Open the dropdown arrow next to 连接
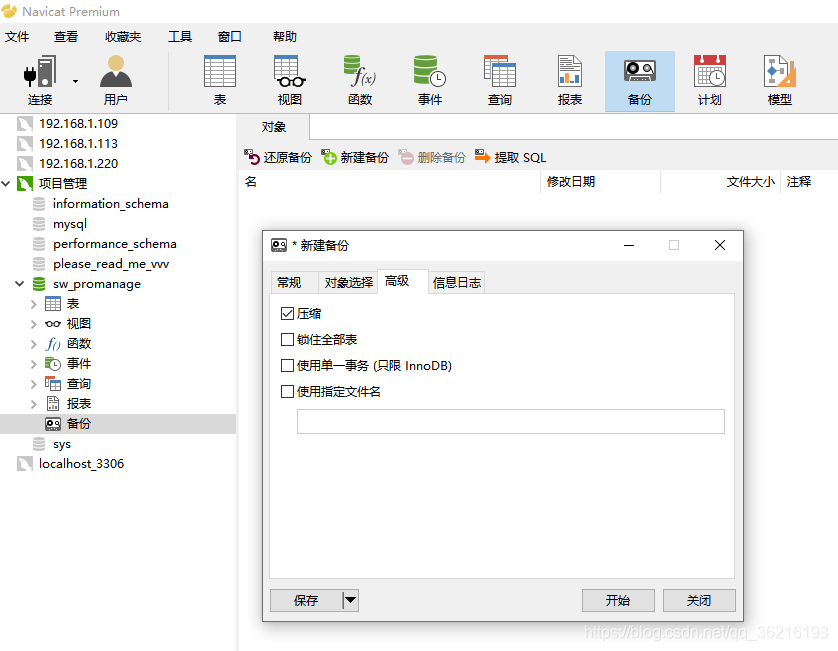Screen dimensions: 838x651 pyautogui.click(x=75, y=81)
